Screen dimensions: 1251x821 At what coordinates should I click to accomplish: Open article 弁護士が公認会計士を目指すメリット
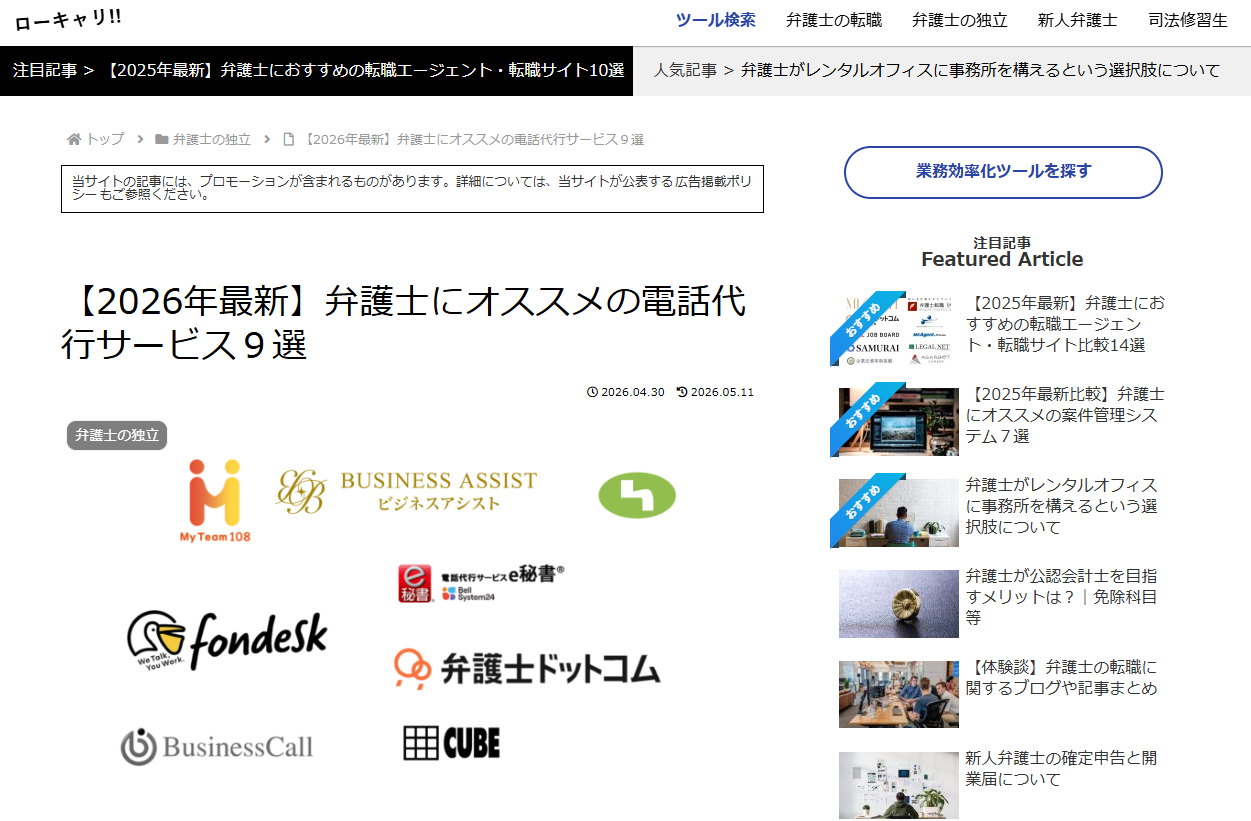tap(1062, 597)
